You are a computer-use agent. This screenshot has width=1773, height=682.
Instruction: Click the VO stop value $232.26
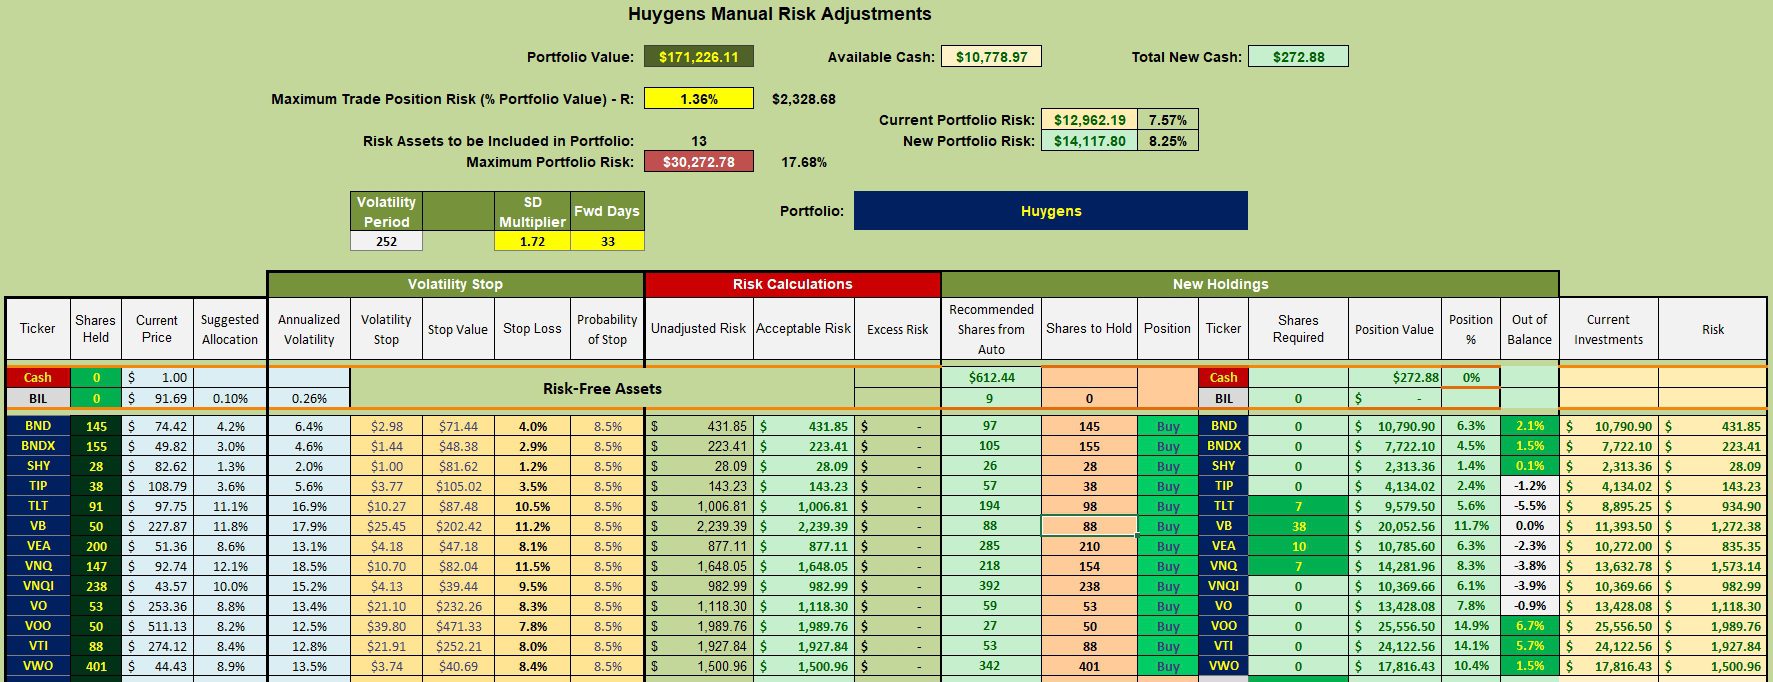click(x=458, y=606)
